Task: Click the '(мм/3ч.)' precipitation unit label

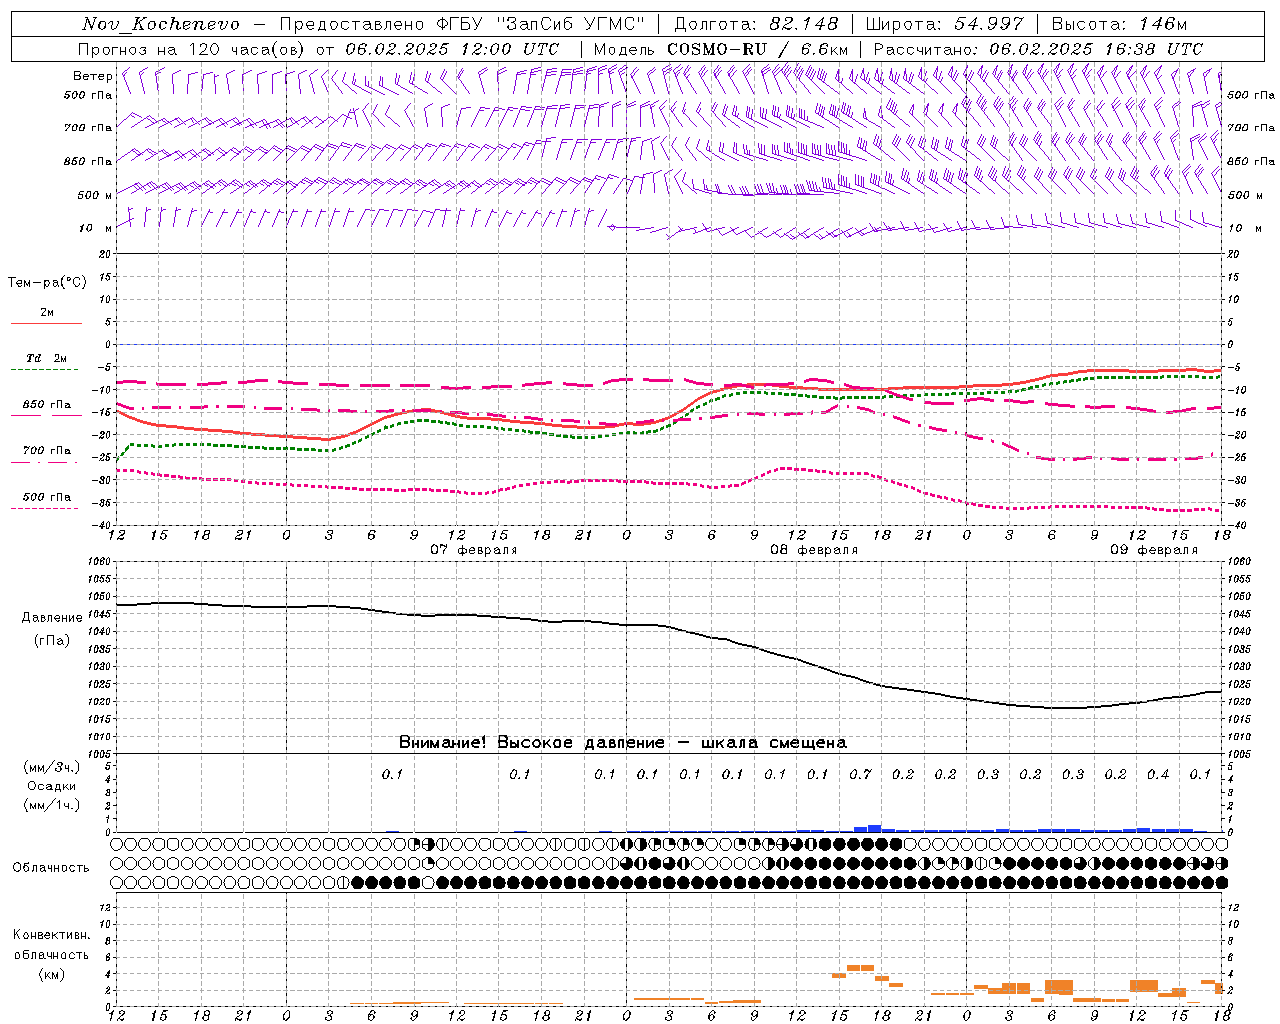Action: point(51,767)
